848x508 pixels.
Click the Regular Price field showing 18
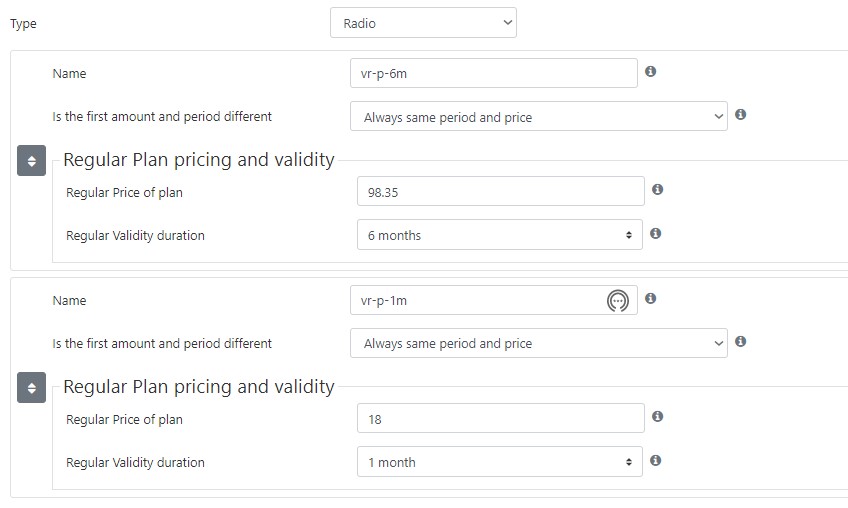point(501,418)
